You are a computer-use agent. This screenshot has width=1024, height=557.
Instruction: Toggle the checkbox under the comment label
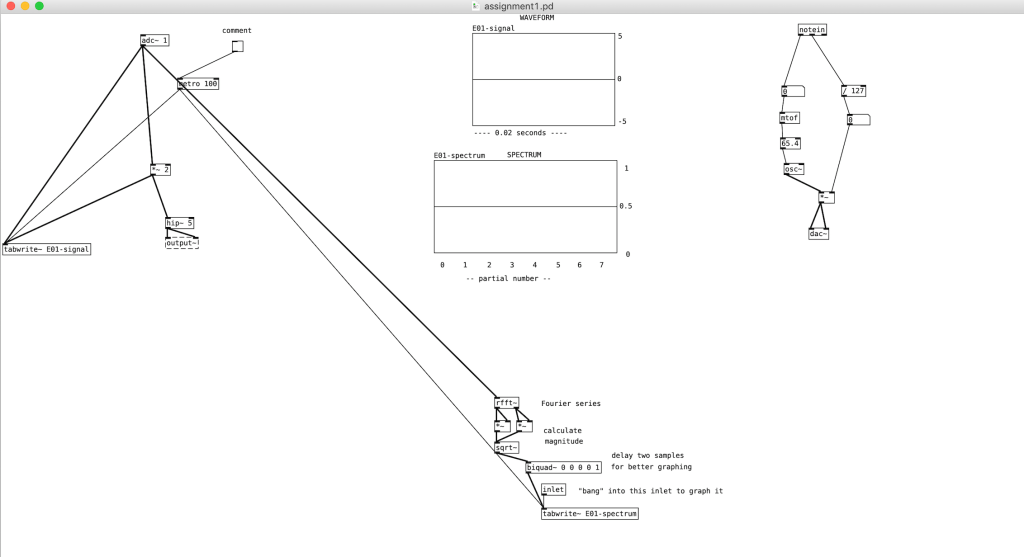[237, 46]
